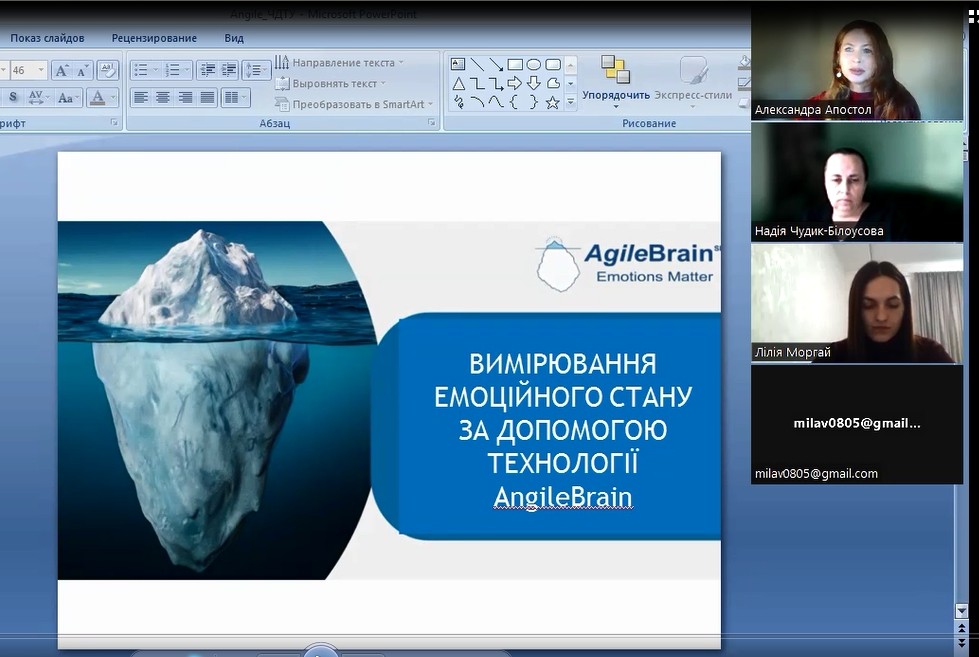This screenshot has height=657, width=979.
Task: Select the scribble shape
Action: pyautogui.click(x=458, y=102)
